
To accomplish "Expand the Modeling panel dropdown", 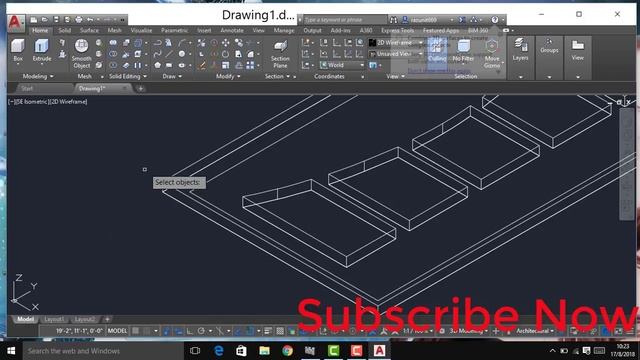I will click(38, 76).
